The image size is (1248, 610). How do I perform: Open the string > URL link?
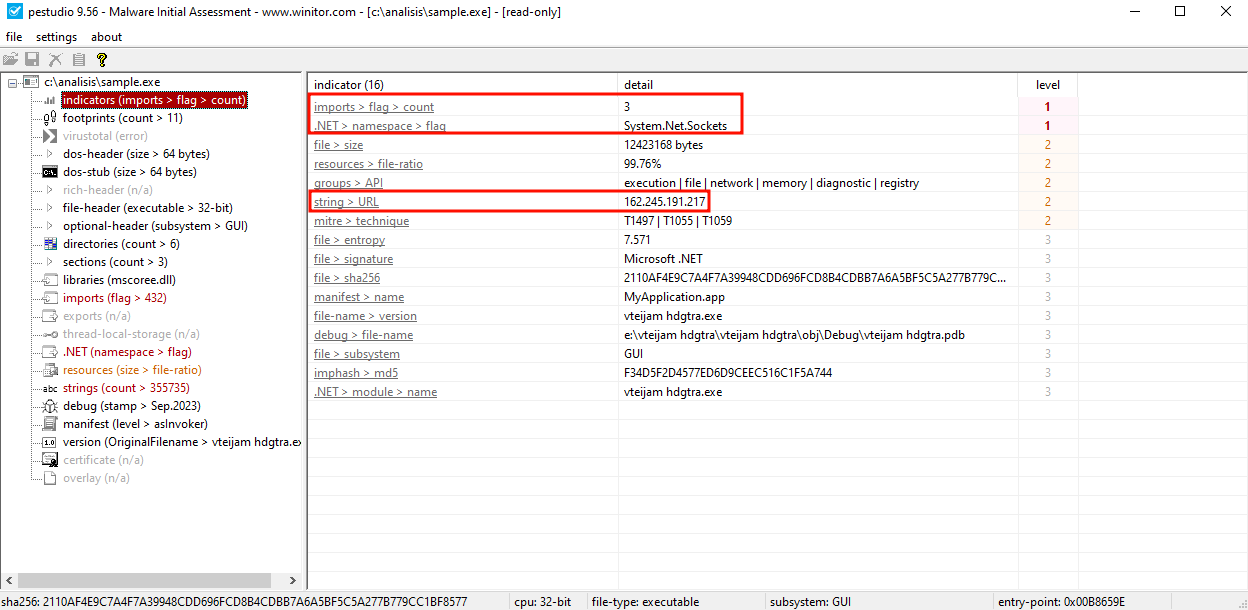(x=345, y=201)
